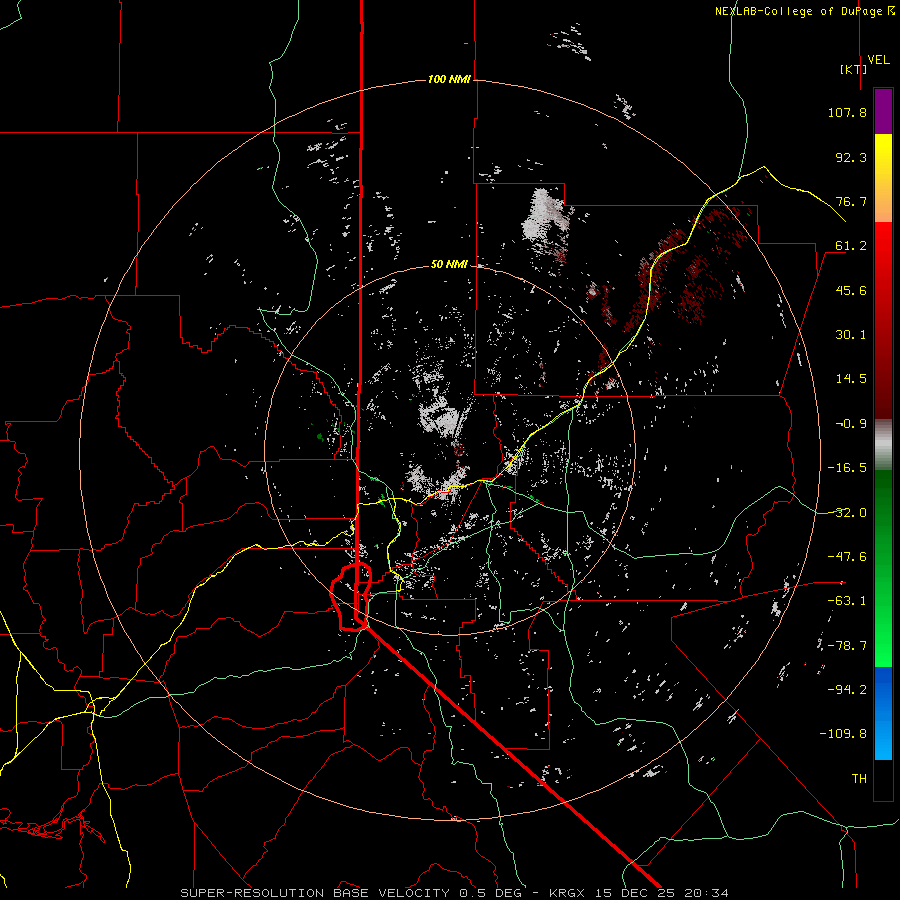Click the '100 NMI' range ring label
Viewport: 900px width, 900px height.
[449, 79]
